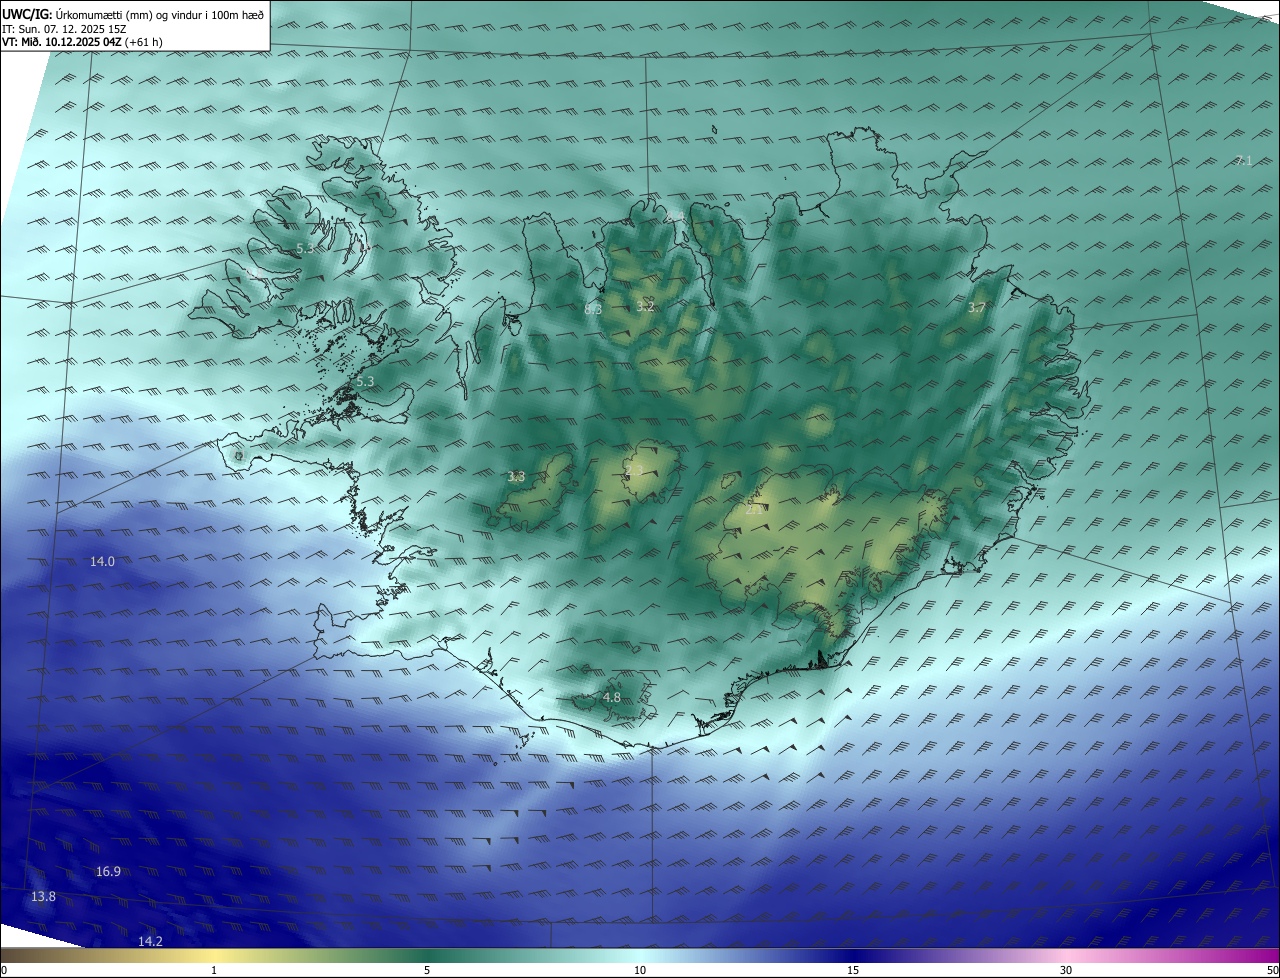
Task: Click the 5.3 label on the Westfjords peninsula
Action: (x=305, y=248)
